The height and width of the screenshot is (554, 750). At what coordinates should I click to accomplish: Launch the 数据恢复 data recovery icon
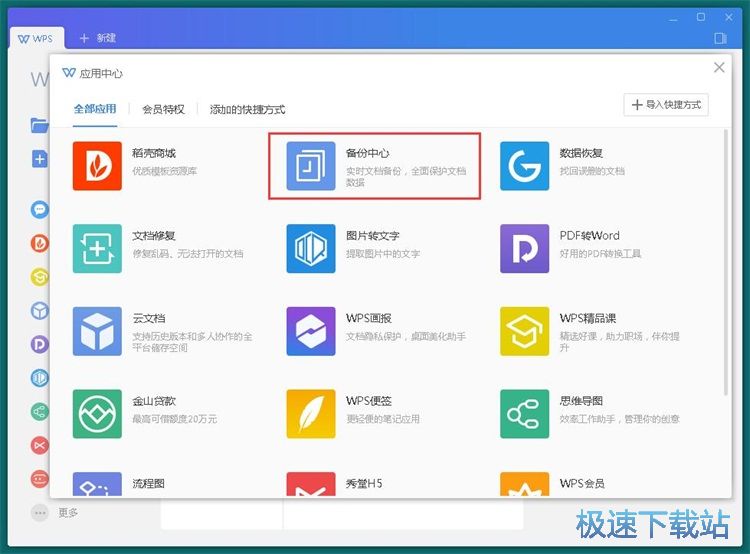pyautogui.click(x=525, y=166)
